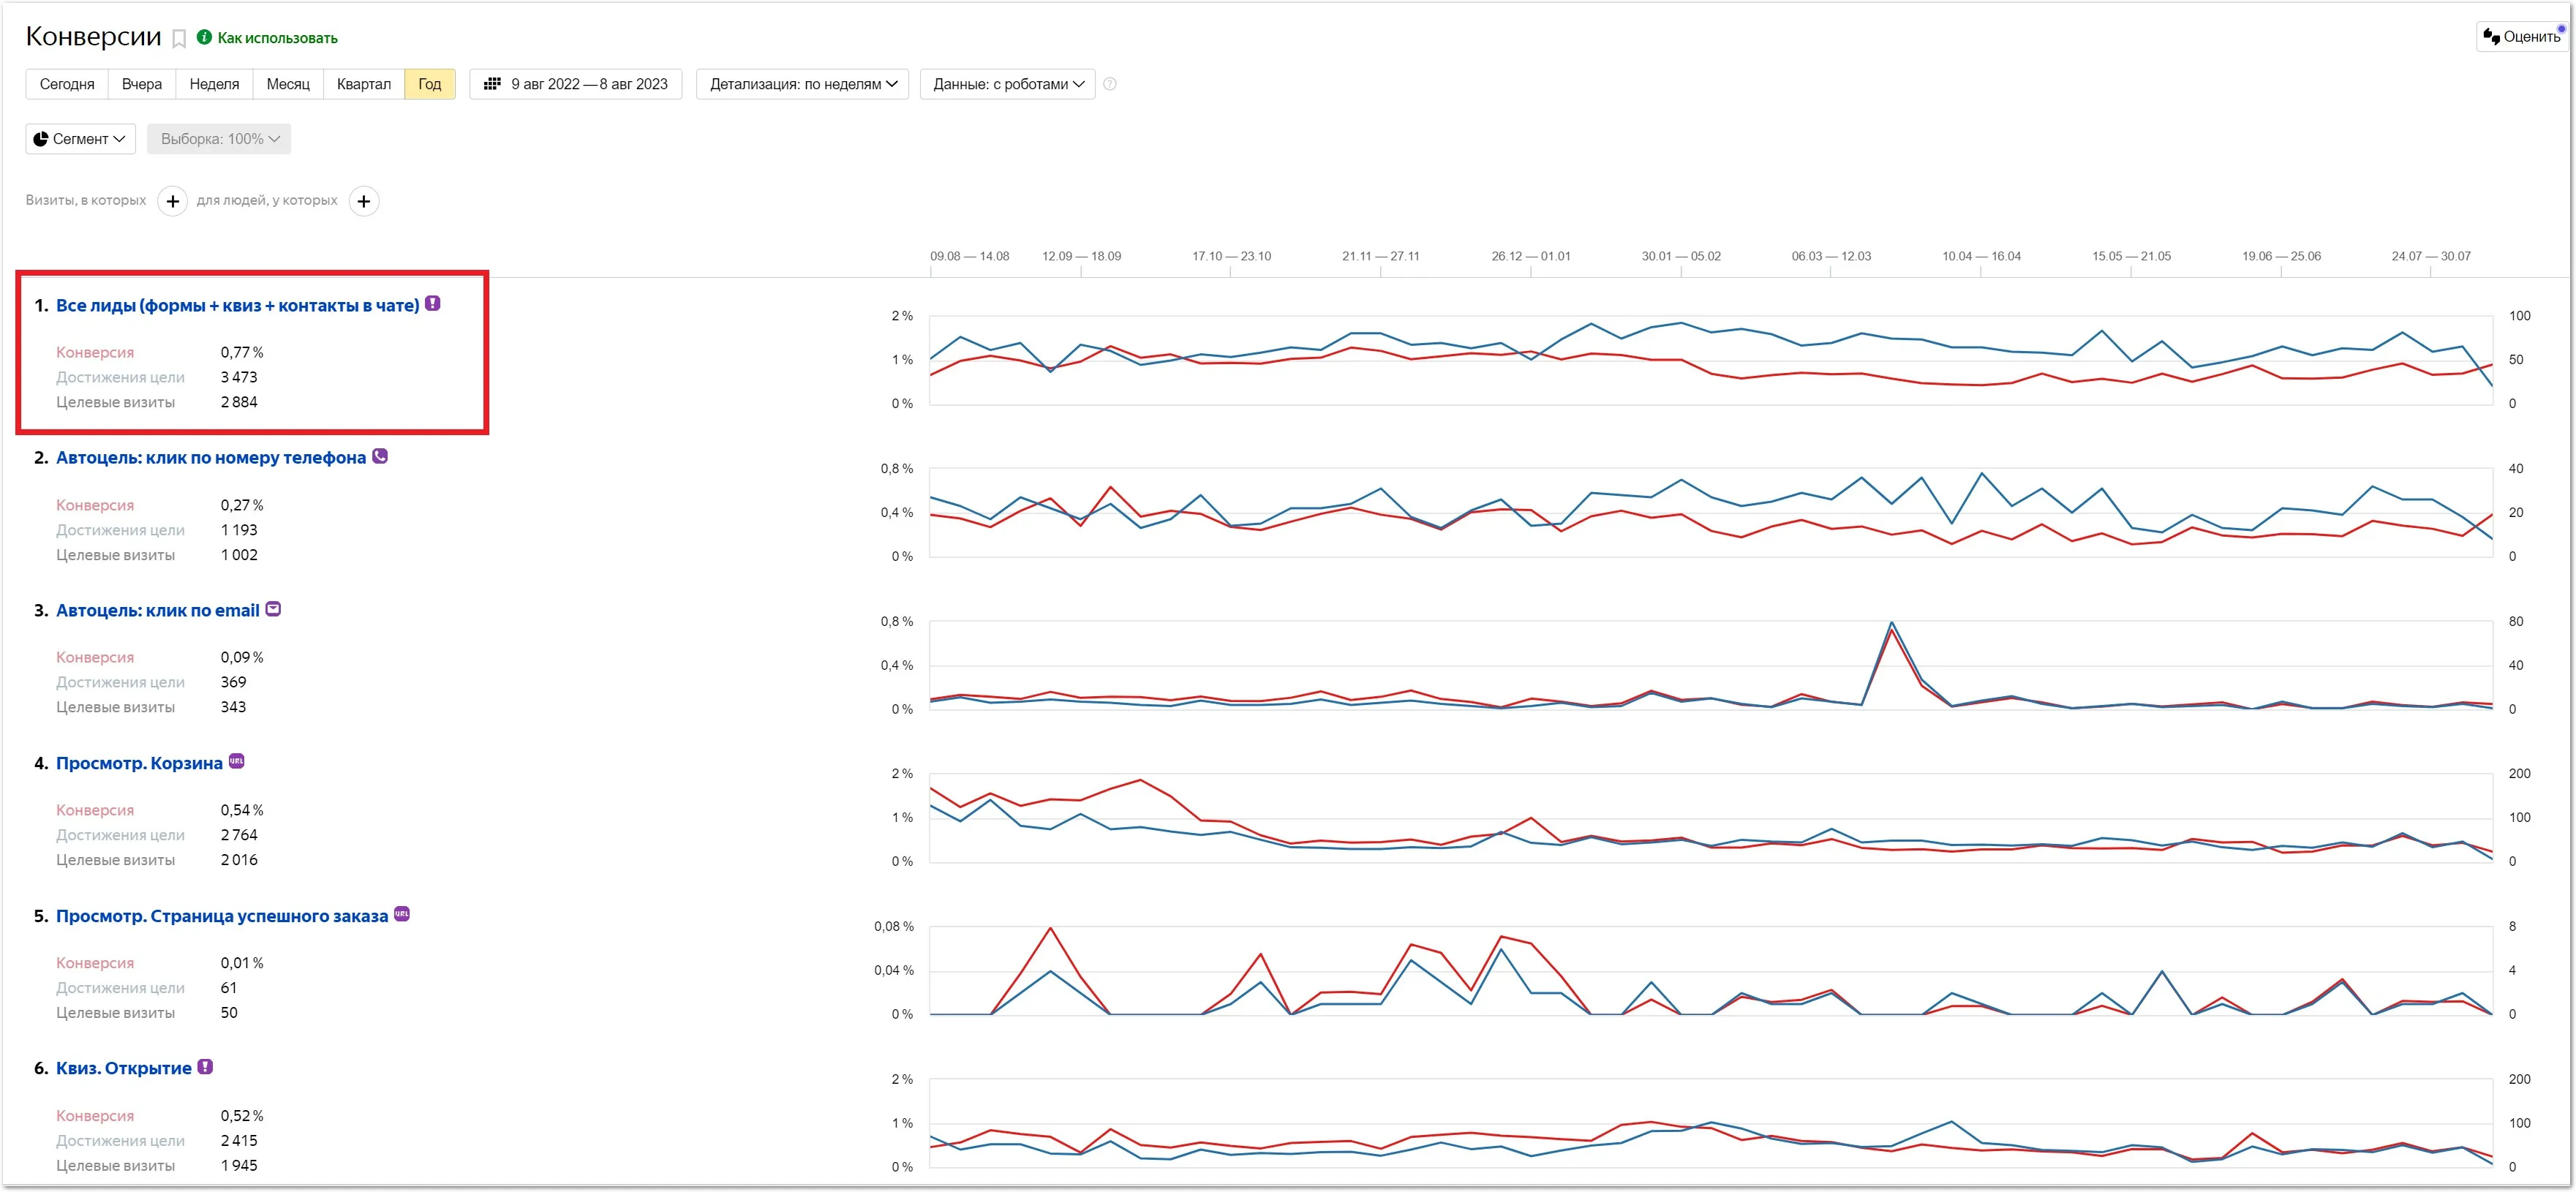Switch period to Неделя
The width and height of the screenshot is (2576, 1192).
(x=214, y=84)
